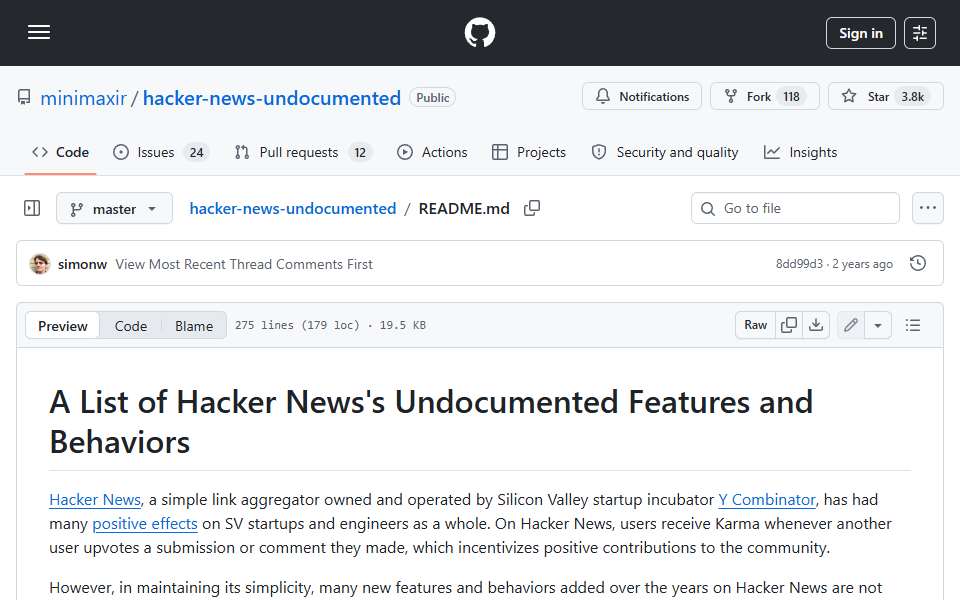Open commit 'View Most Recent Thread Comments First'
The image size is (960, 600).
coord(244,264)
